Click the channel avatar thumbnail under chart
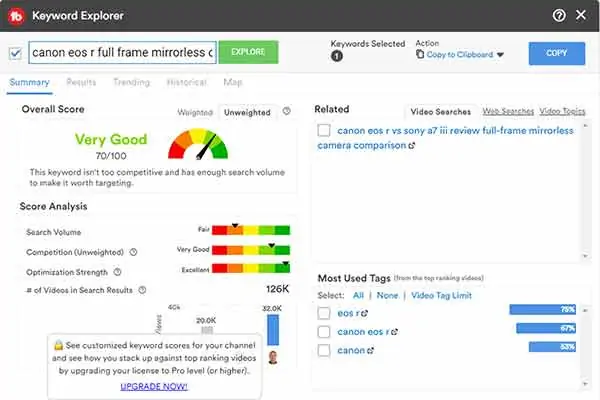This screenshot has height=400, width=600. [273, 357]
